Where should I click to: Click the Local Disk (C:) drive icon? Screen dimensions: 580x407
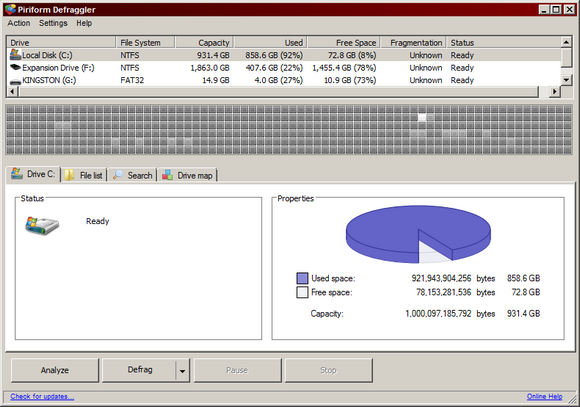[x=15, y=54]
